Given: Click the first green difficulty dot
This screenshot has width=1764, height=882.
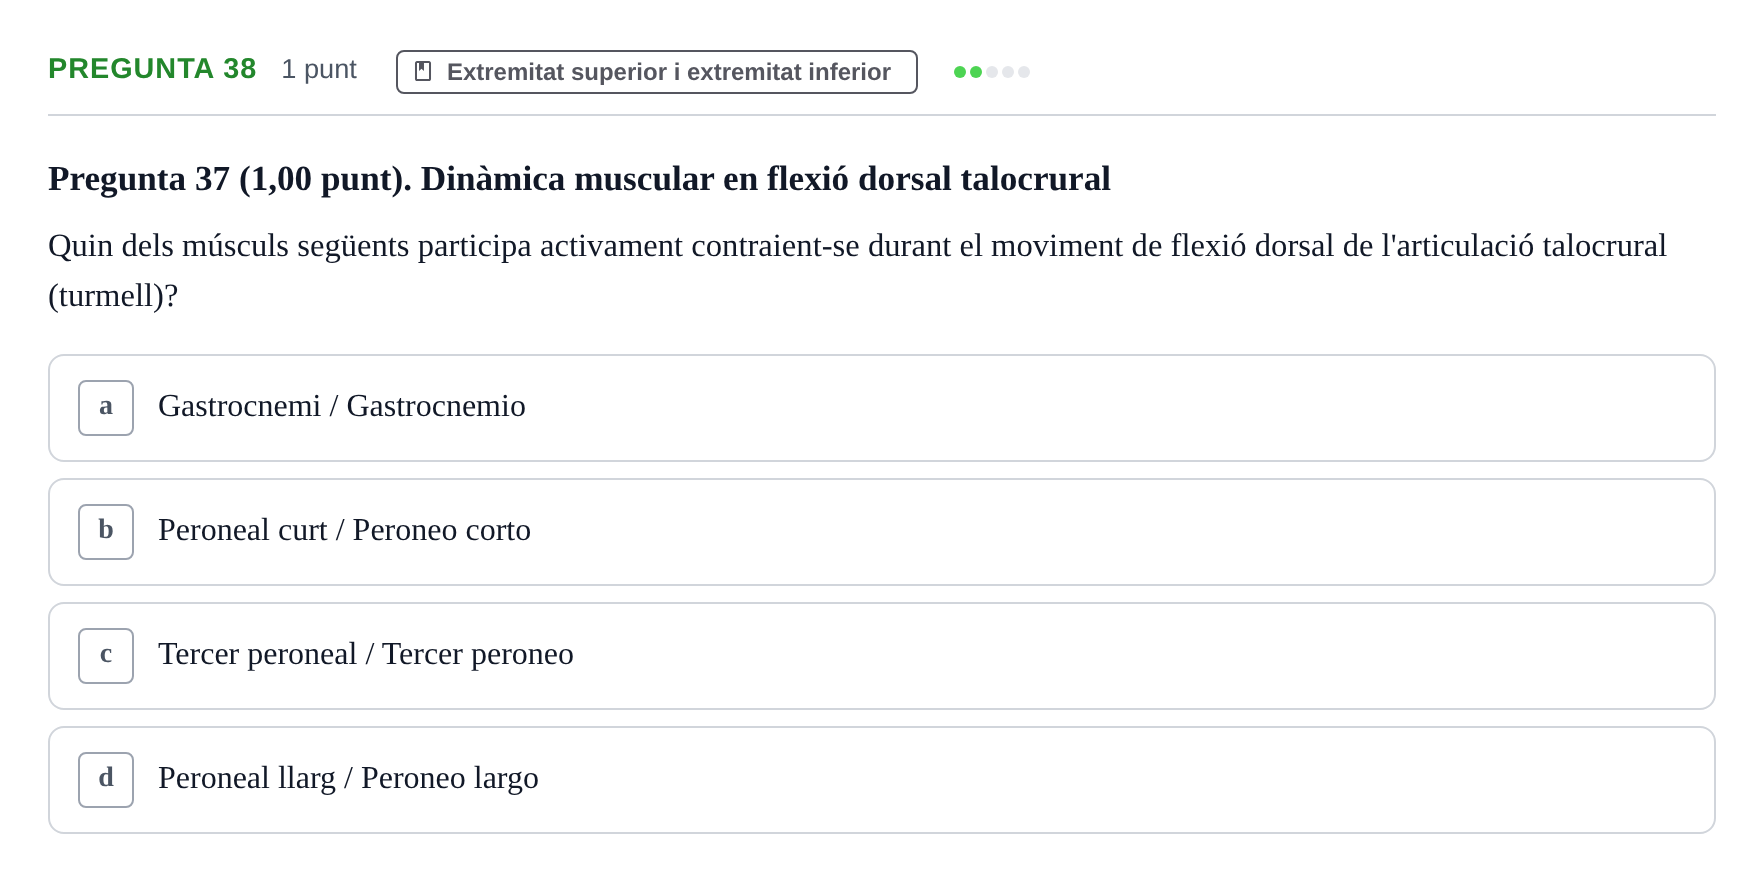Looking at the screenshot, I should click(960, 72).
